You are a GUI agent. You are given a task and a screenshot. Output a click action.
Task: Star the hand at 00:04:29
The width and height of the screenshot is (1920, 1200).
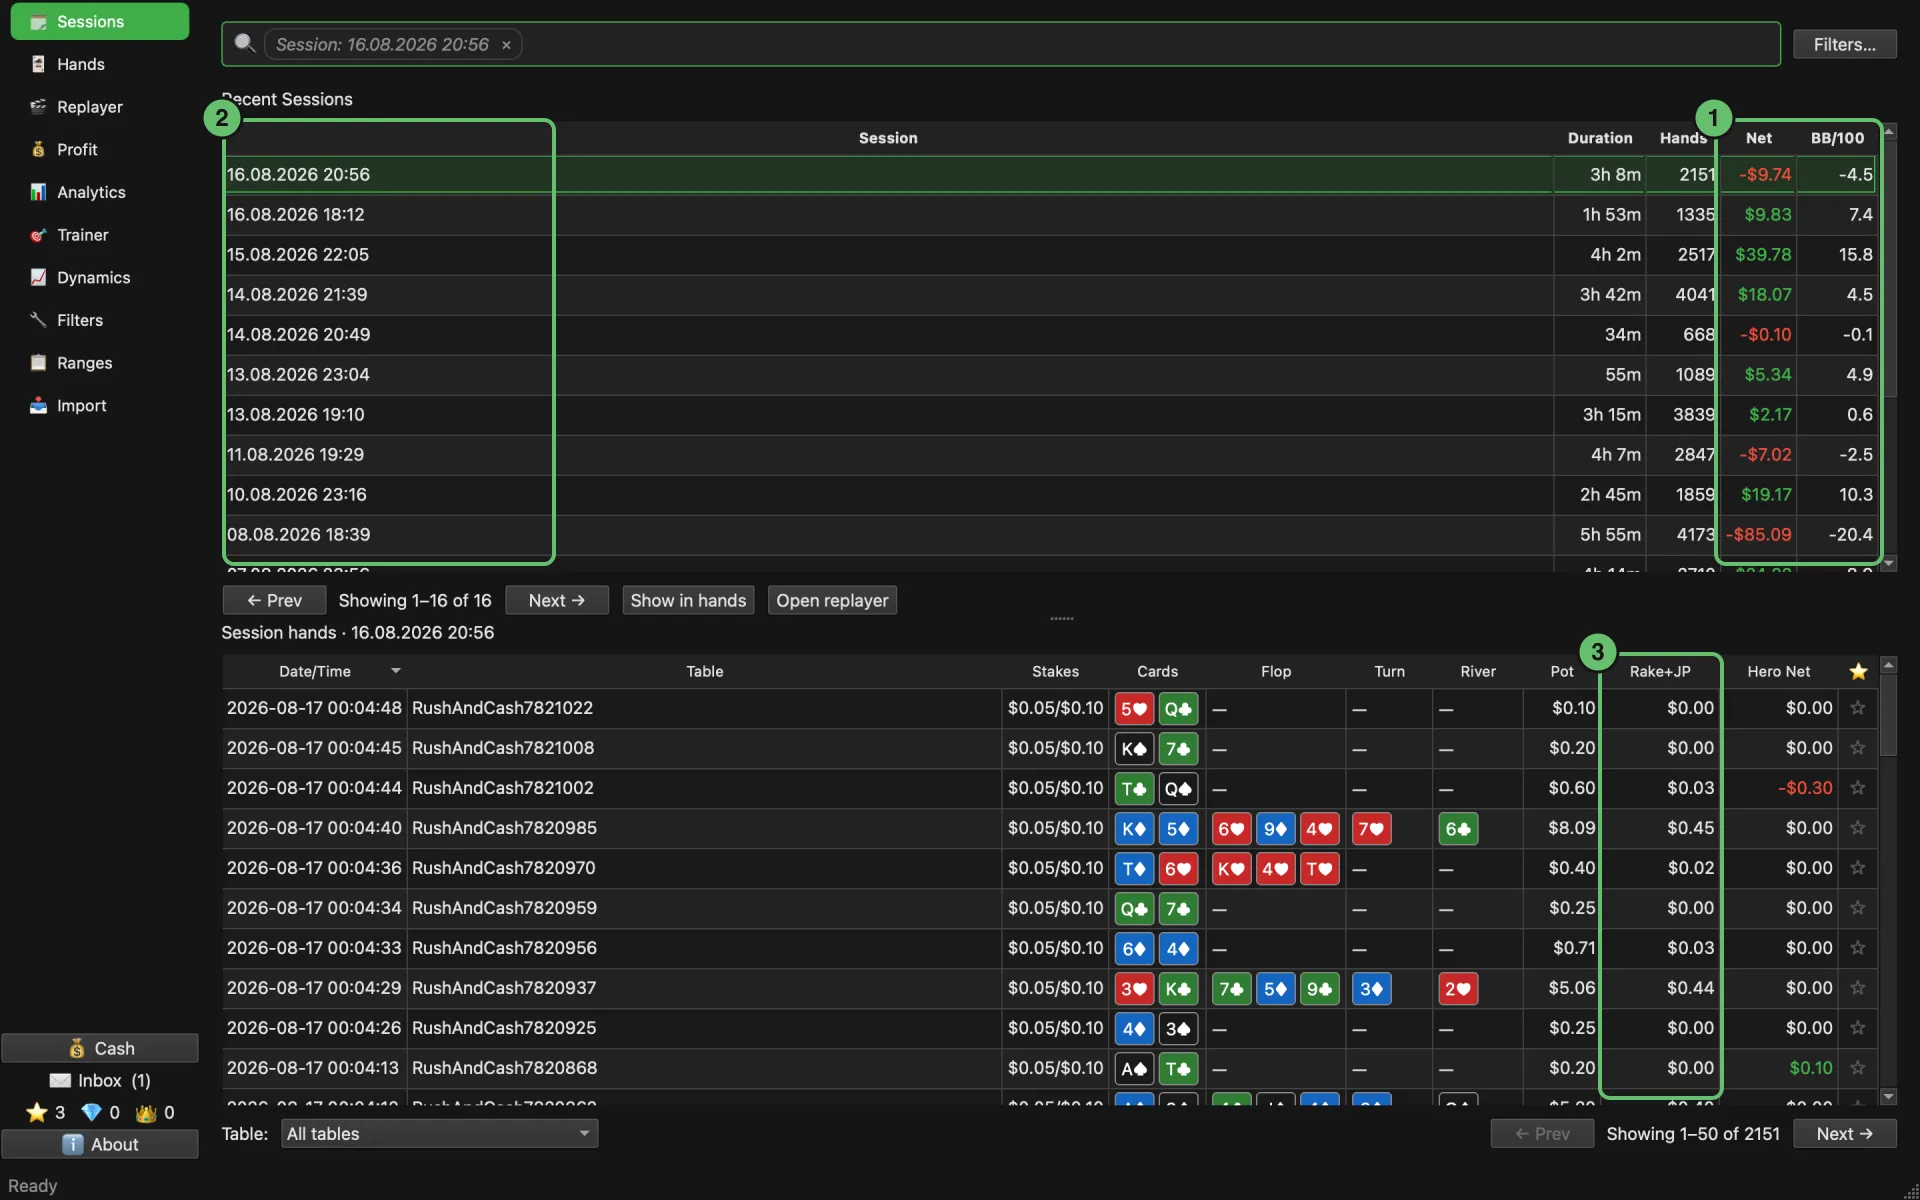(1857, 988)
